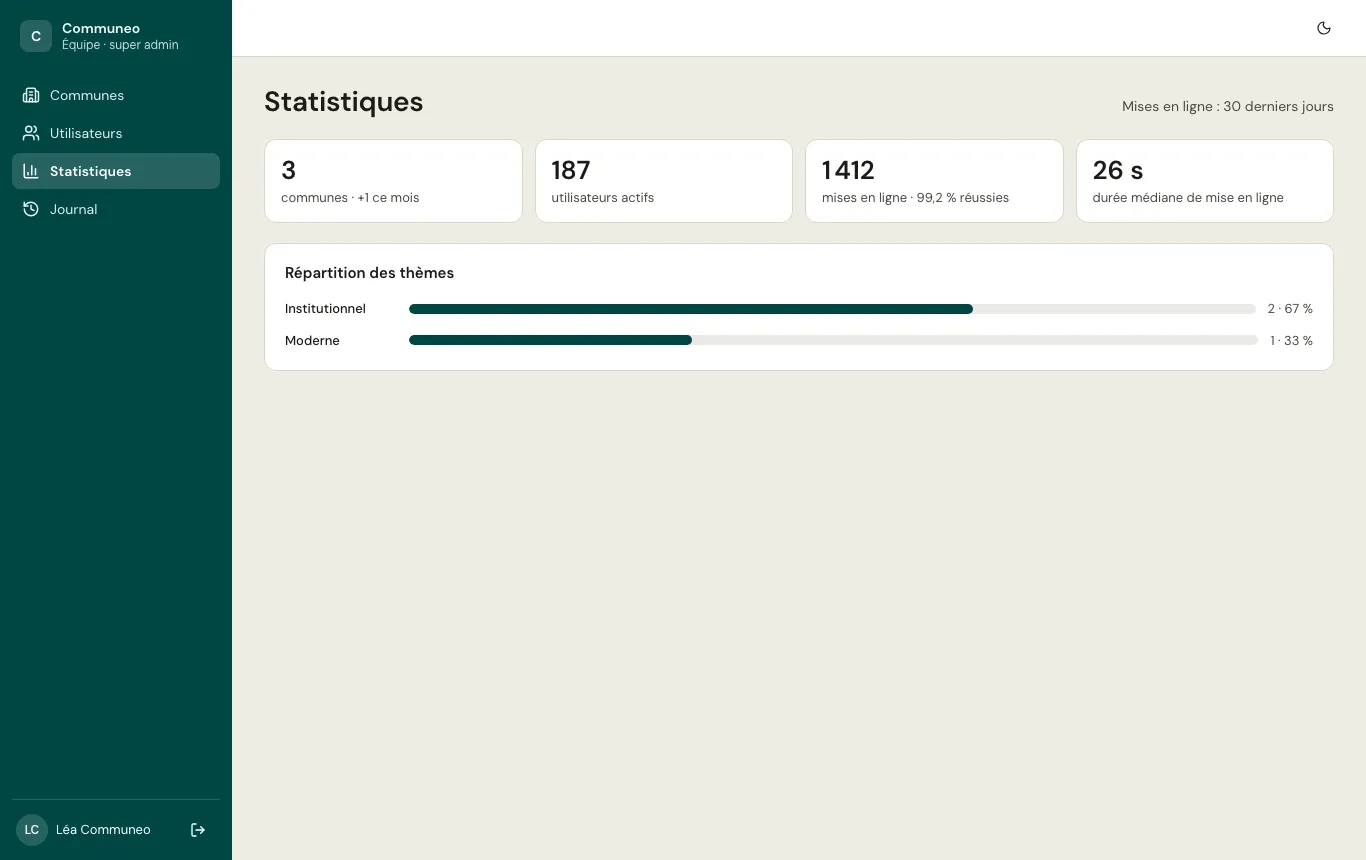Click the Léa Communeo user name

tap(103, 830)
